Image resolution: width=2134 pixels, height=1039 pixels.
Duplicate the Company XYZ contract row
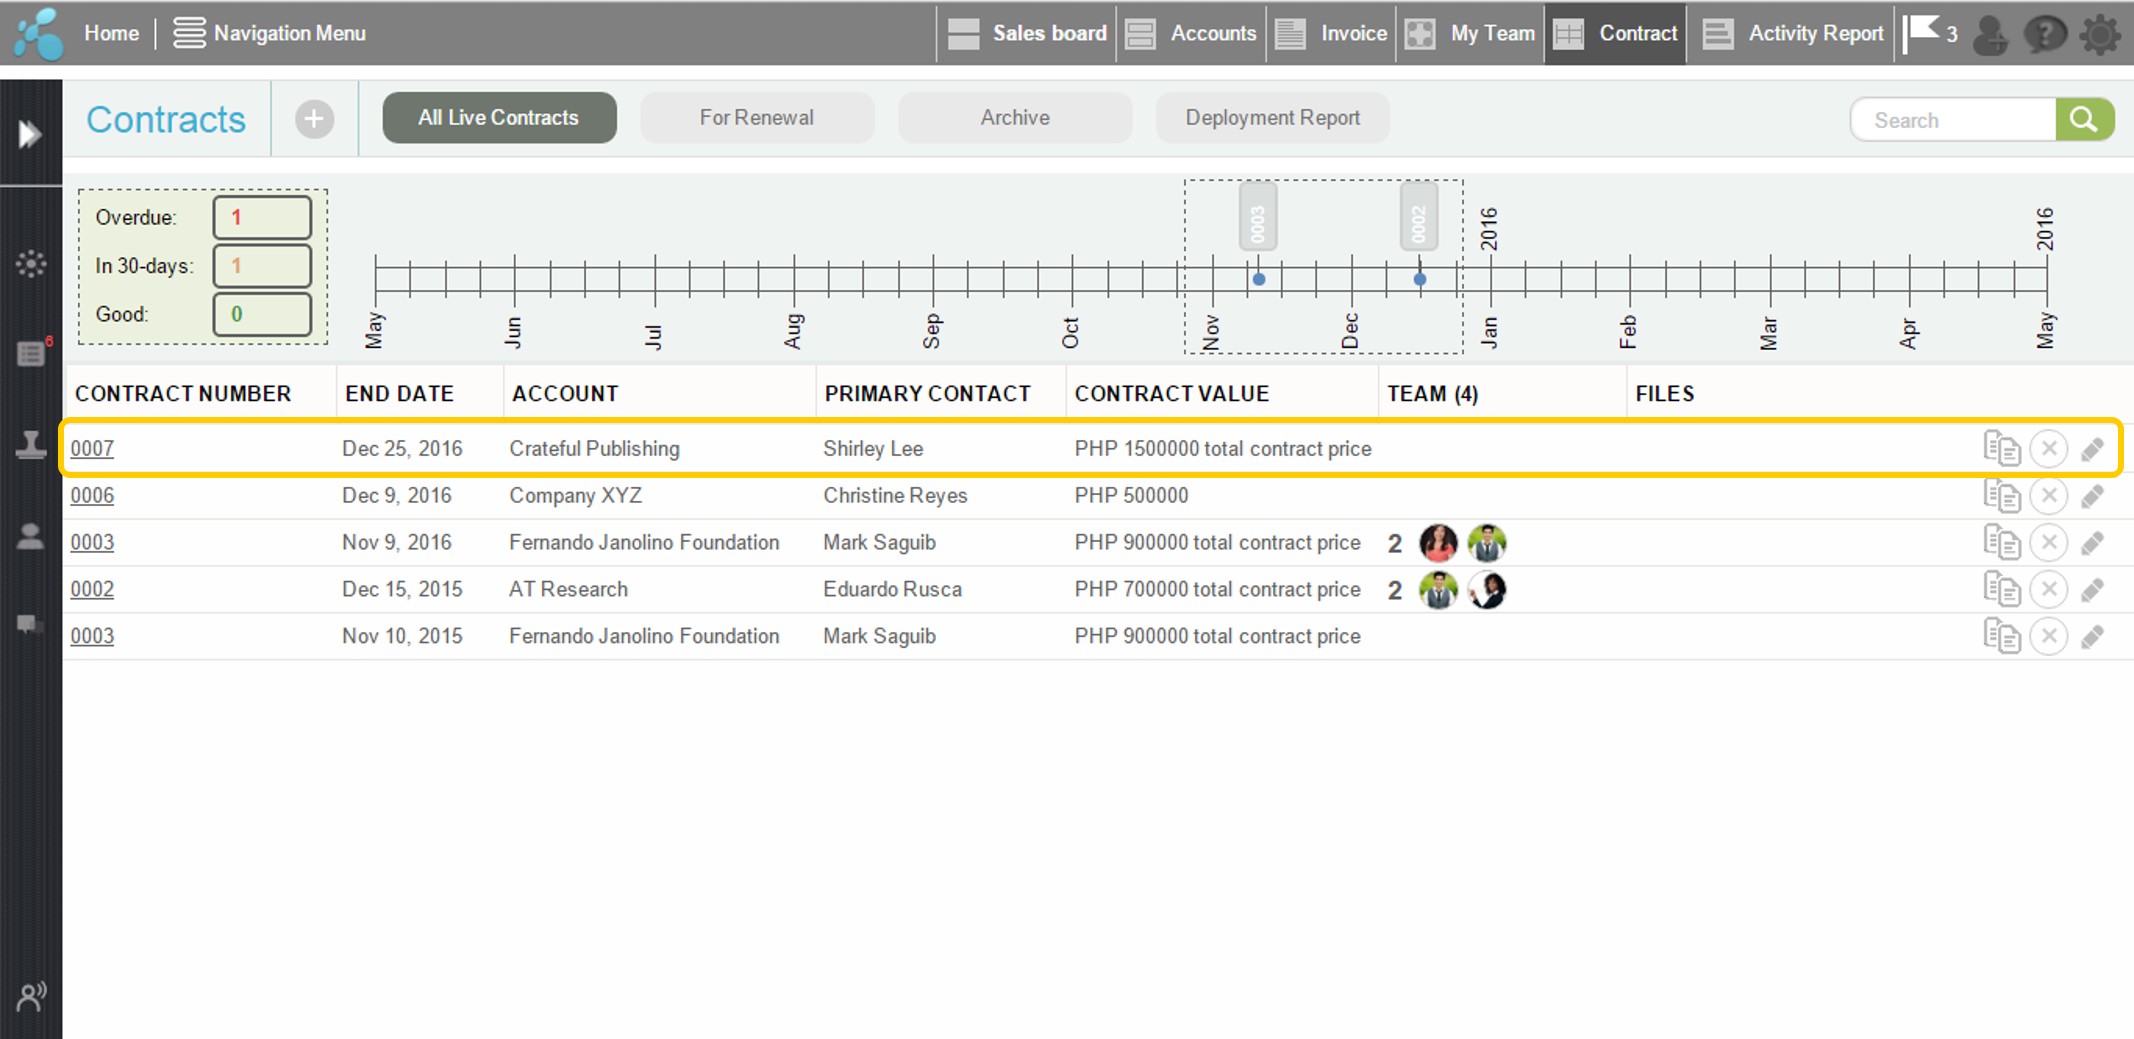click(2001, 495)
